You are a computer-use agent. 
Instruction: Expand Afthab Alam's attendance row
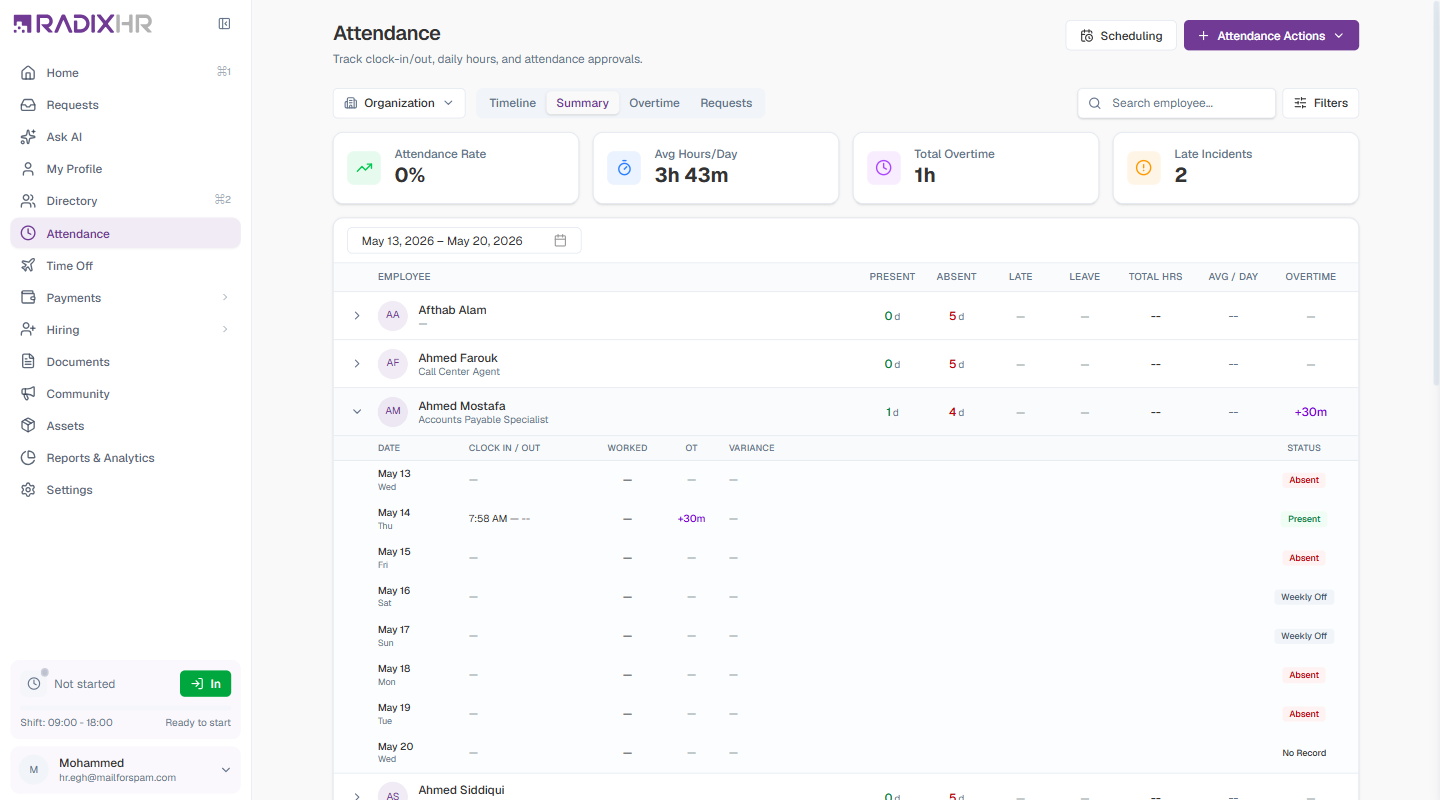(357, 316)
